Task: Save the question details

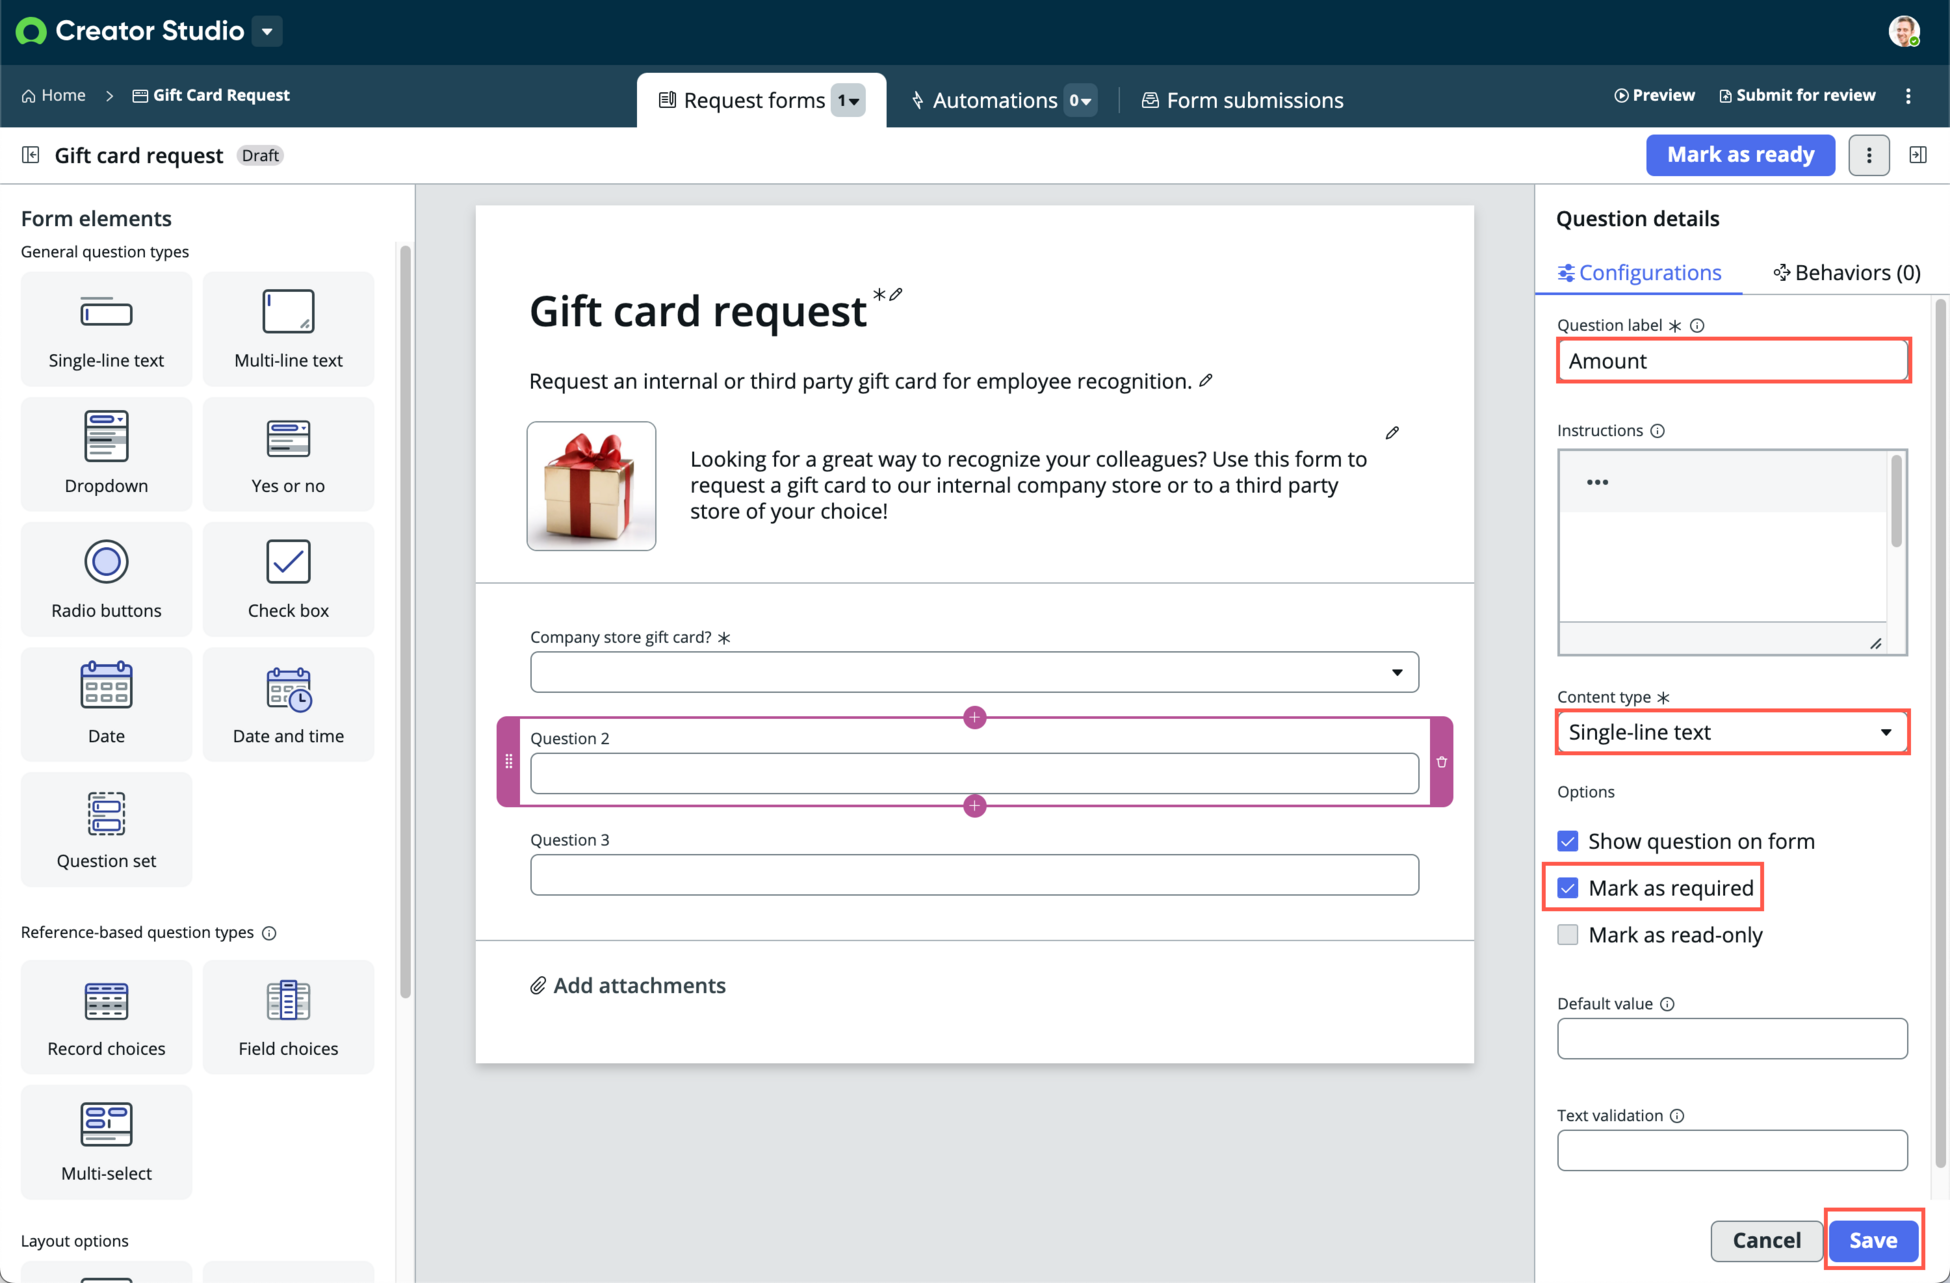Action: [x=1873, y=1240]
